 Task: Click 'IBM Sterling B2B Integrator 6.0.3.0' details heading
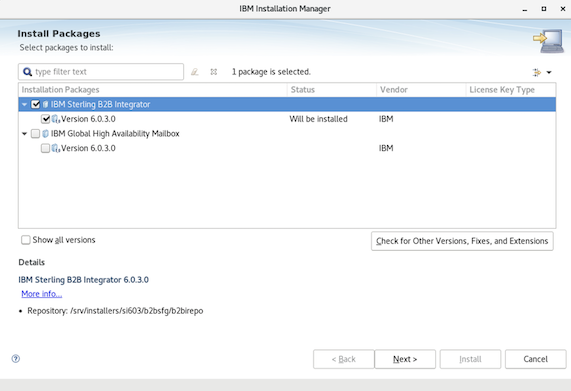pyautogui.click(x=83, y=280)
